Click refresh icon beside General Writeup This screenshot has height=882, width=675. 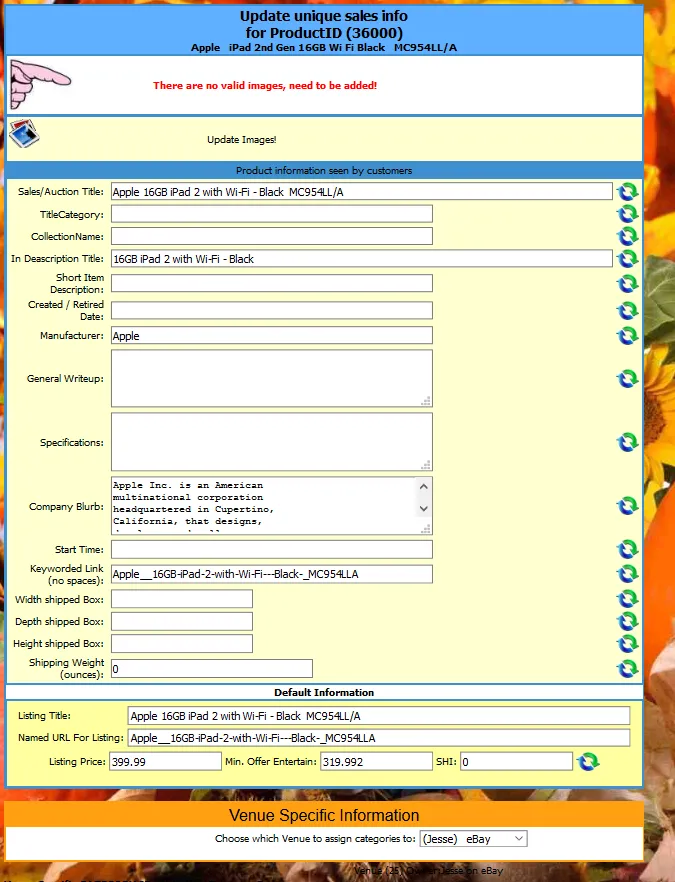click(x=627, y=379)
